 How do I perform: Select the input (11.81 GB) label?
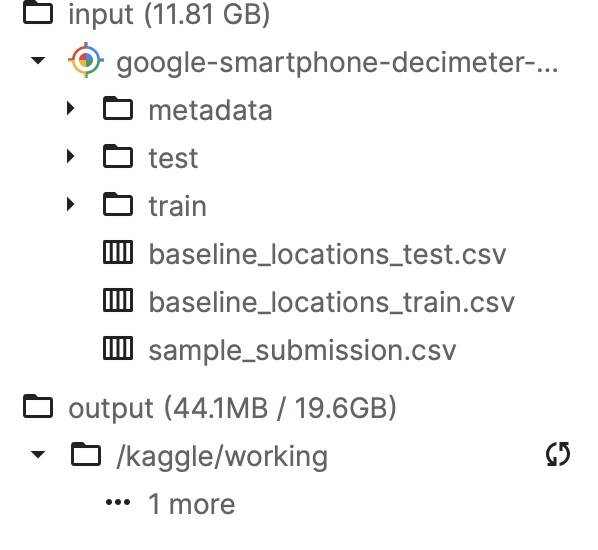click(x=169, y=14)
